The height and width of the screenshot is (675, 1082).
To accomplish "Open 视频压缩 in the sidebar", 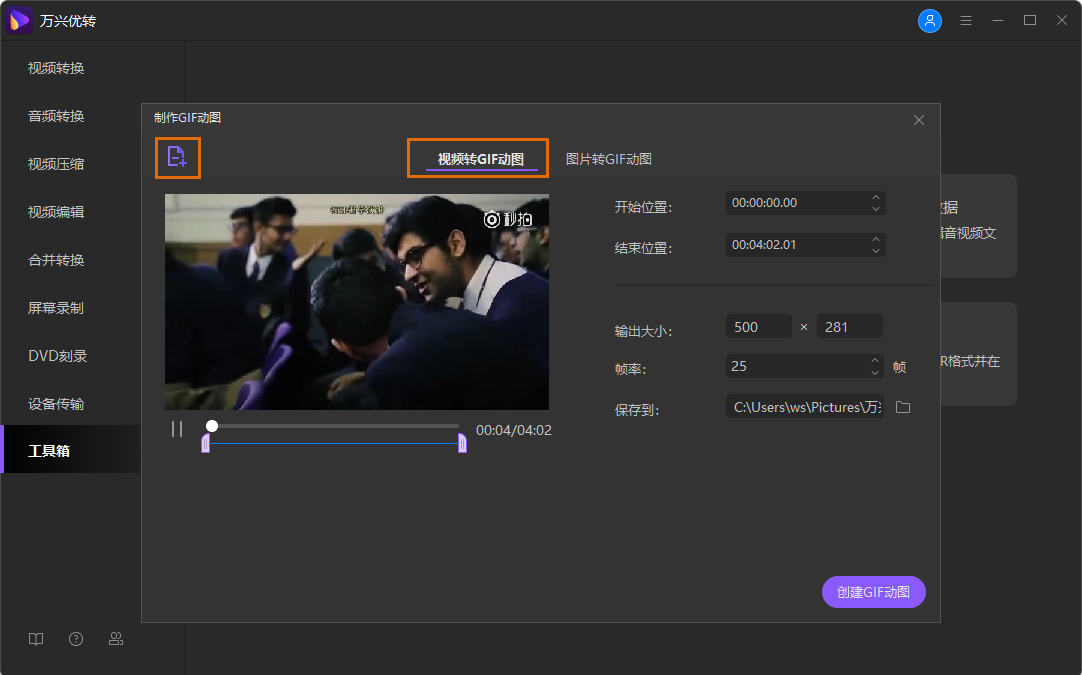I will pos(56,164).
